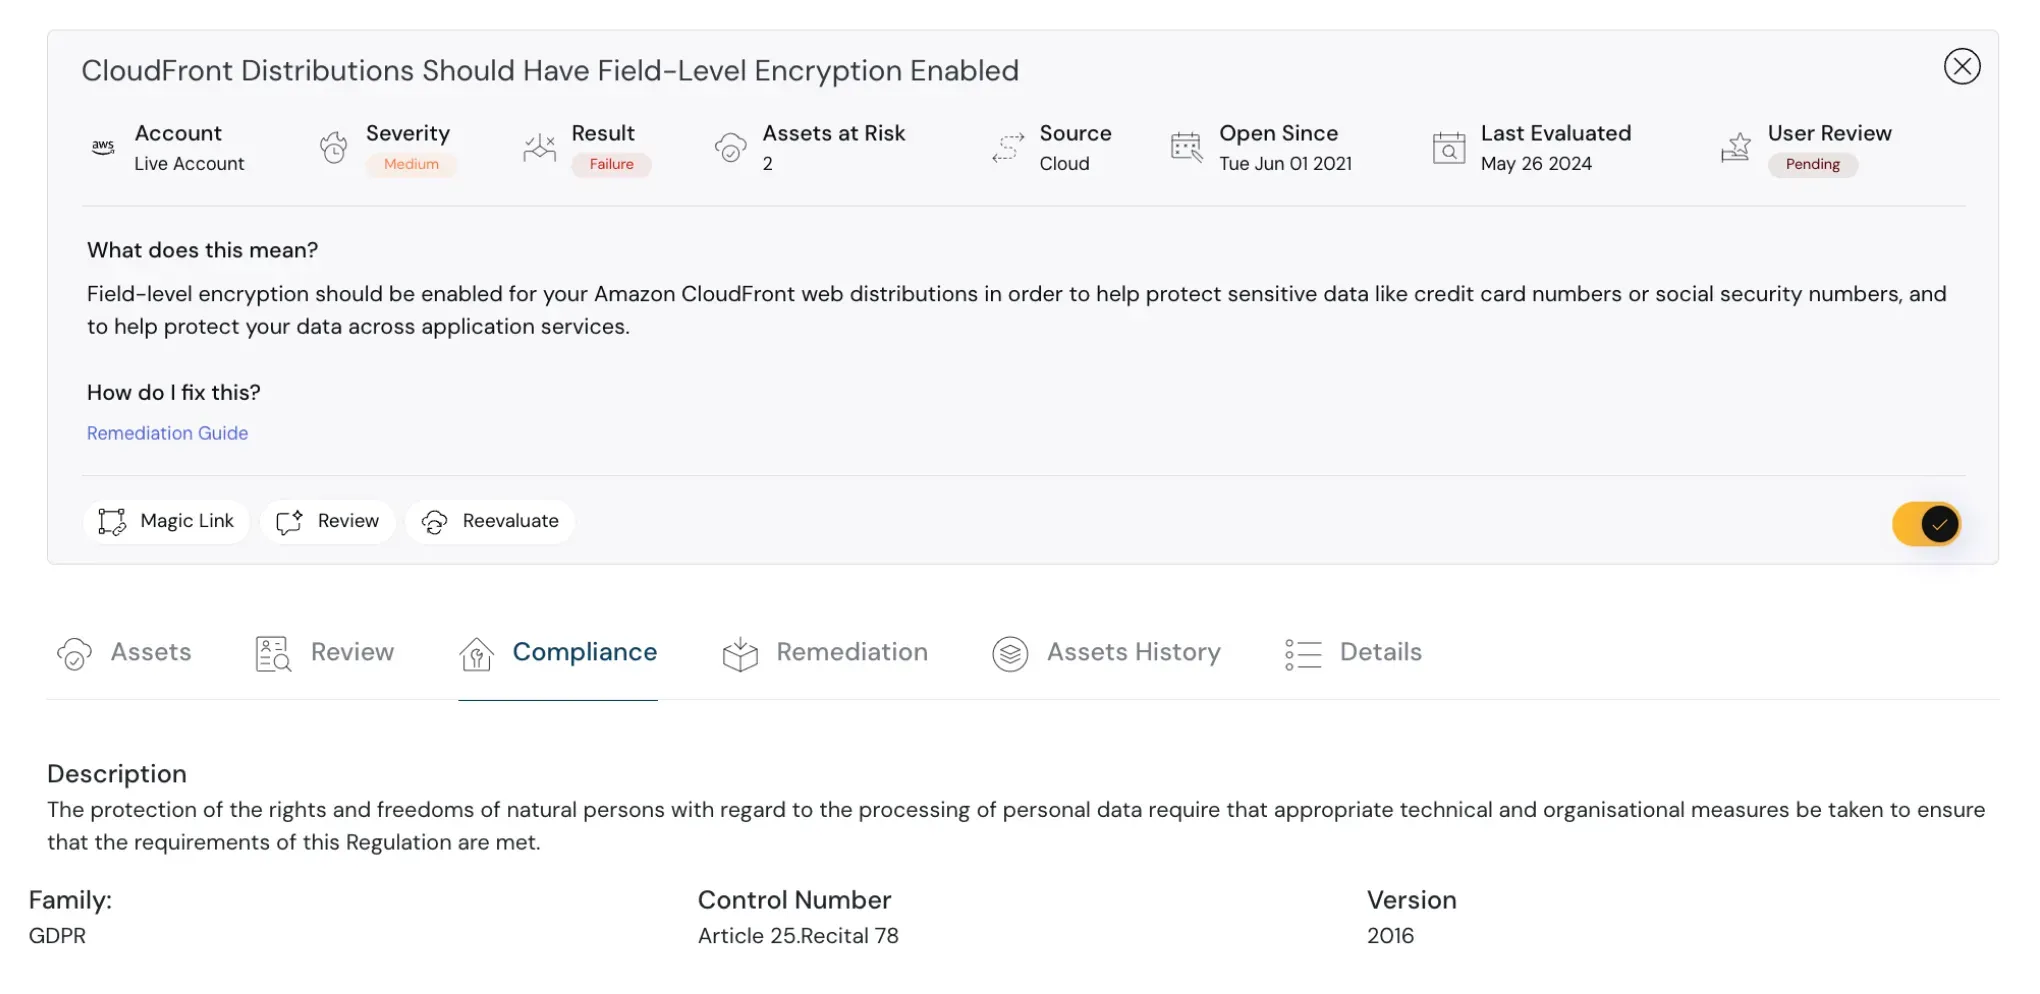Image resolution: width=2040 pixels, height=994 pixels.
Task: Select the User Review star icon
Action: click(1735, 147)
